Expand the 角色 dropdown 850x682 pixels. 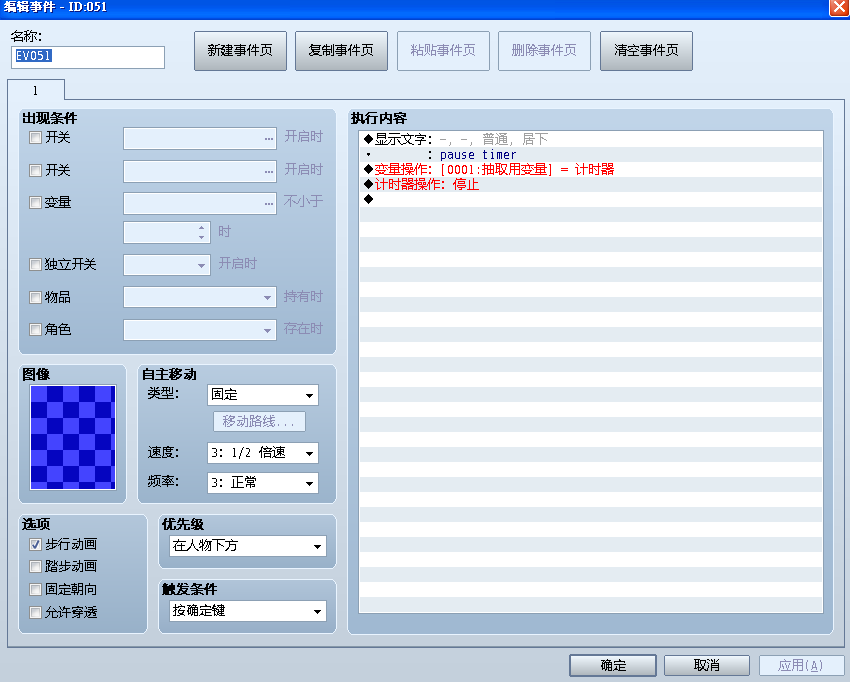200,330
